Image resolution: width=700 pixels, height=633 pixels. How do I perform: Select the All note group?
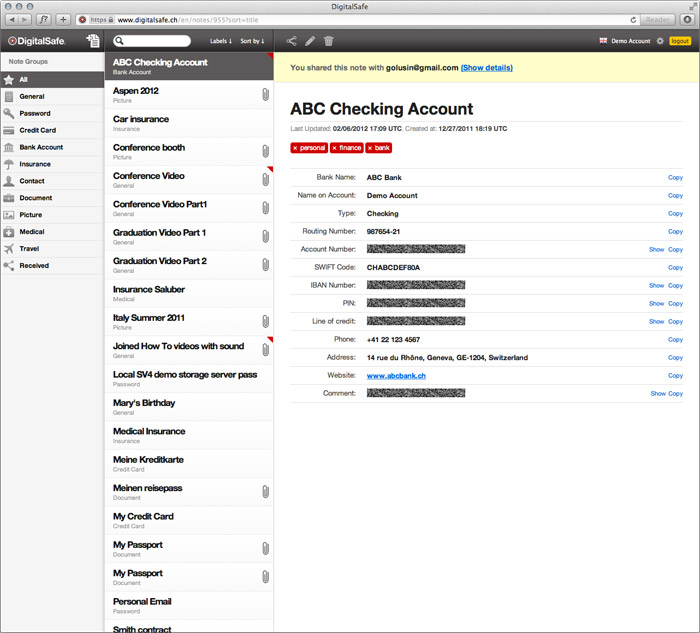coord(52,79)
